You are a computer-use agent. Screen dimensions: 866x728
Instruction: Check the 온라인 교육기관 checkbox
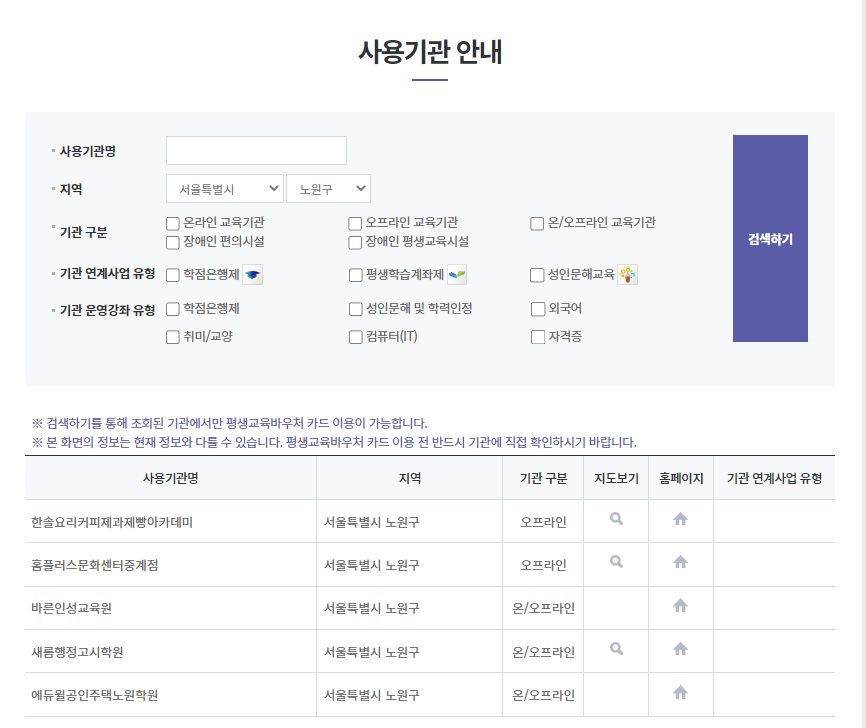click(x=173, y=223)
